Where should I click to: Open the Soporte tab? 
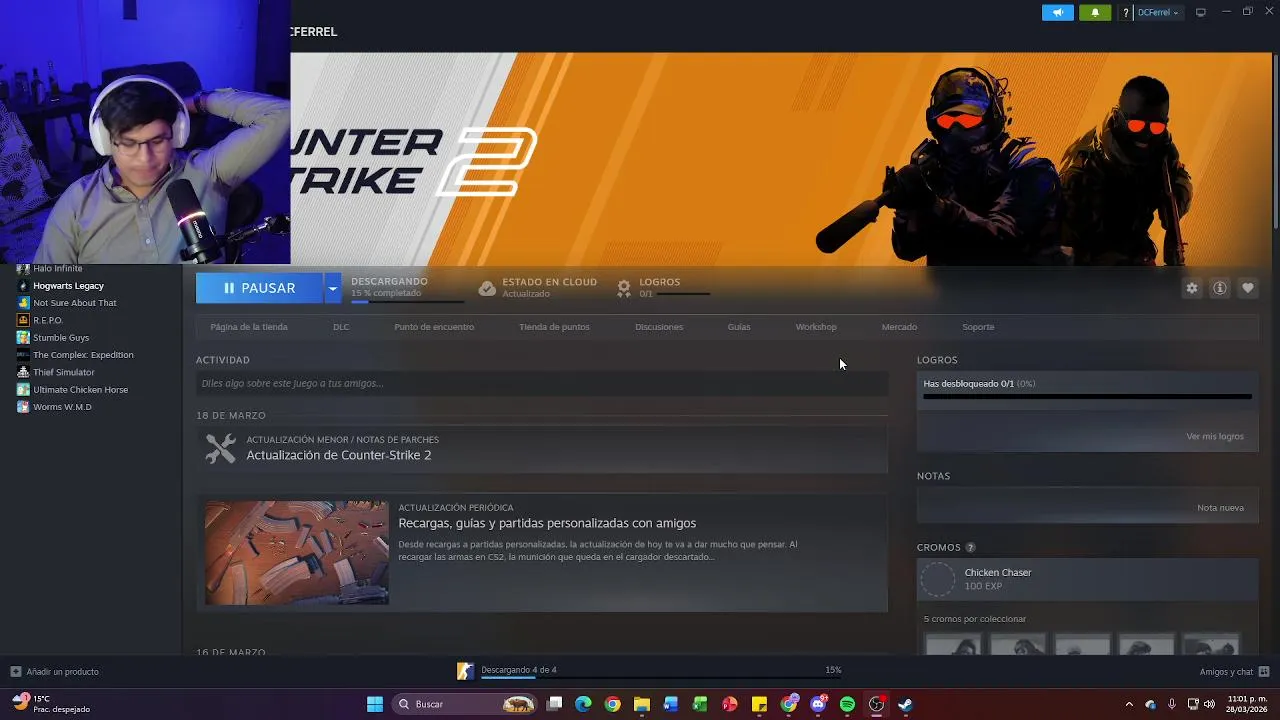tap(978, 327)
